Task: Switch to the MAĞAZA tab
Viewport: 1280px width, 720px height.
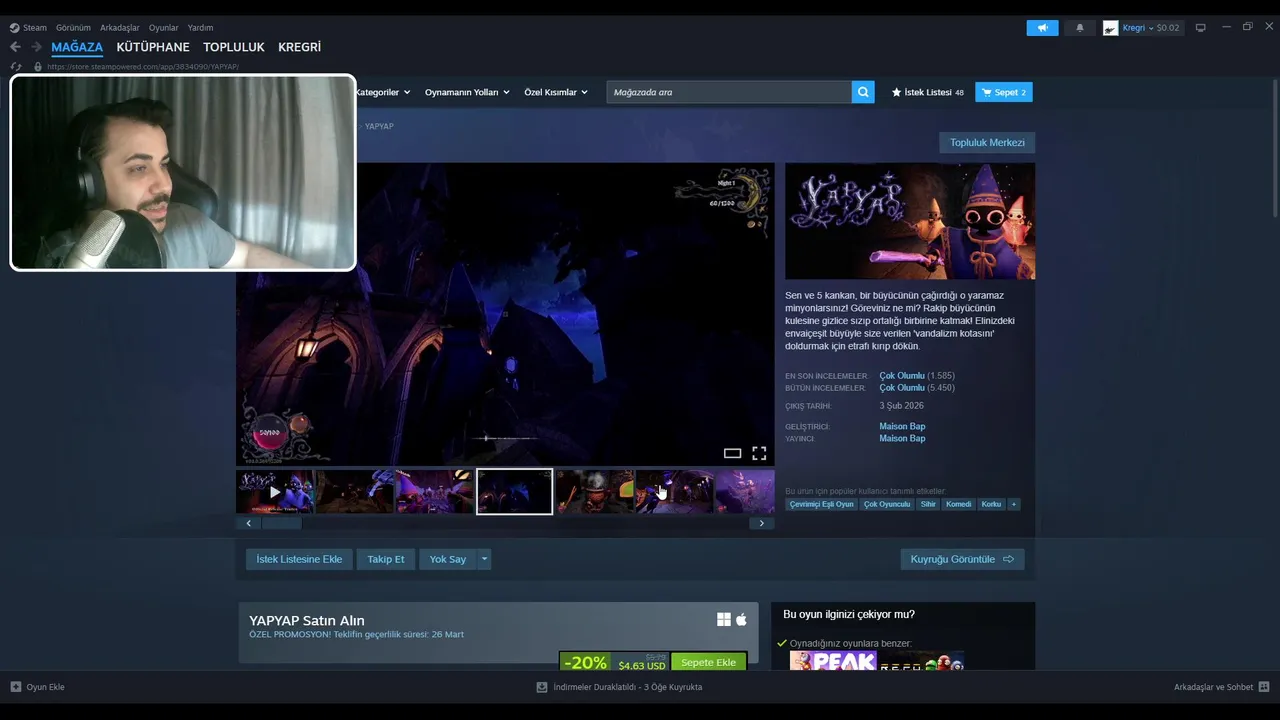Action: point(77,47)
